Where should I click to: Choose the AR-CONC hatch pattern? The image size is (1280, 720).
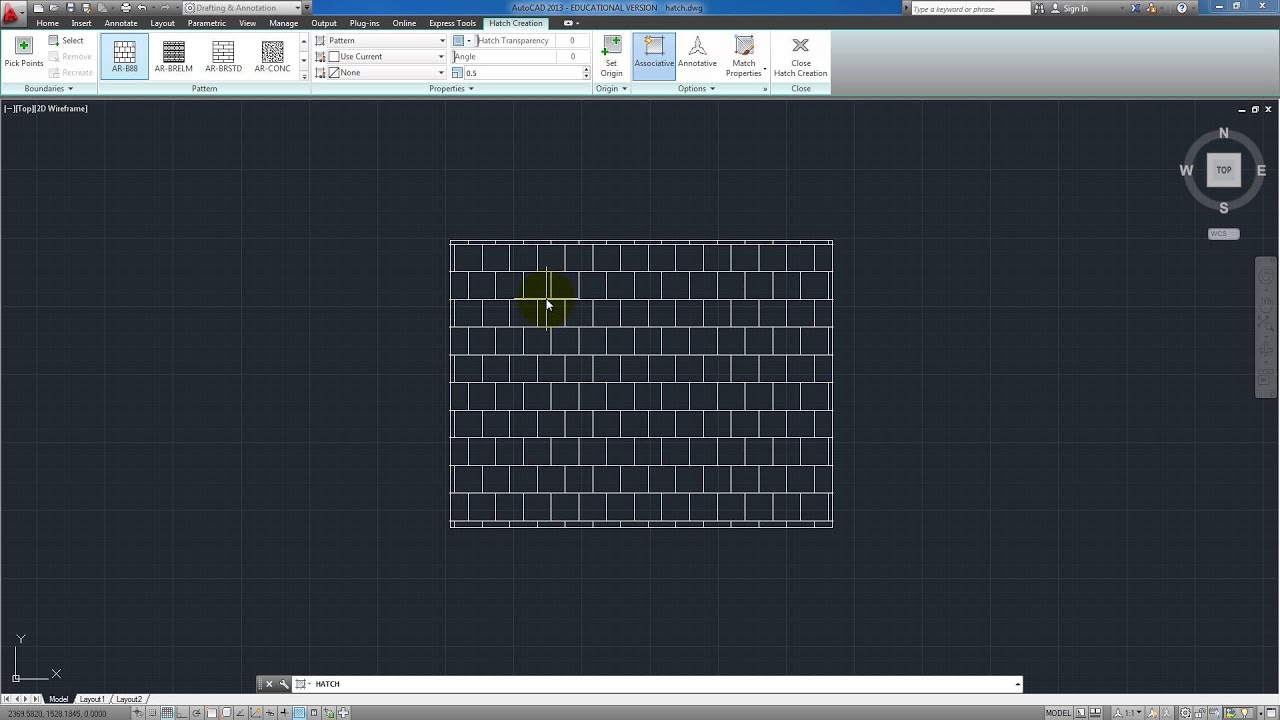[272, 56]
